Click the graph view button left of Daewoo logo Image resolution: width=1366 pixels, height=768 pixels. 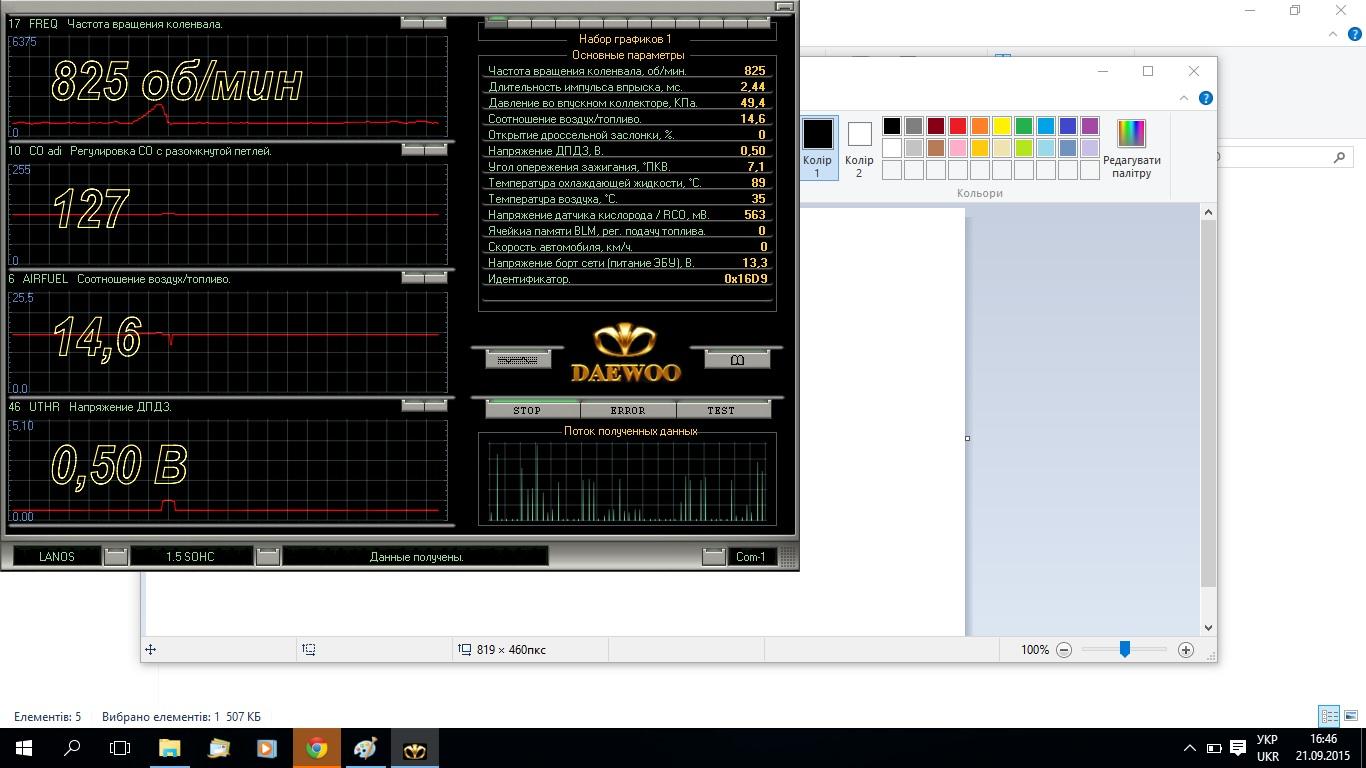click(517, 360)
